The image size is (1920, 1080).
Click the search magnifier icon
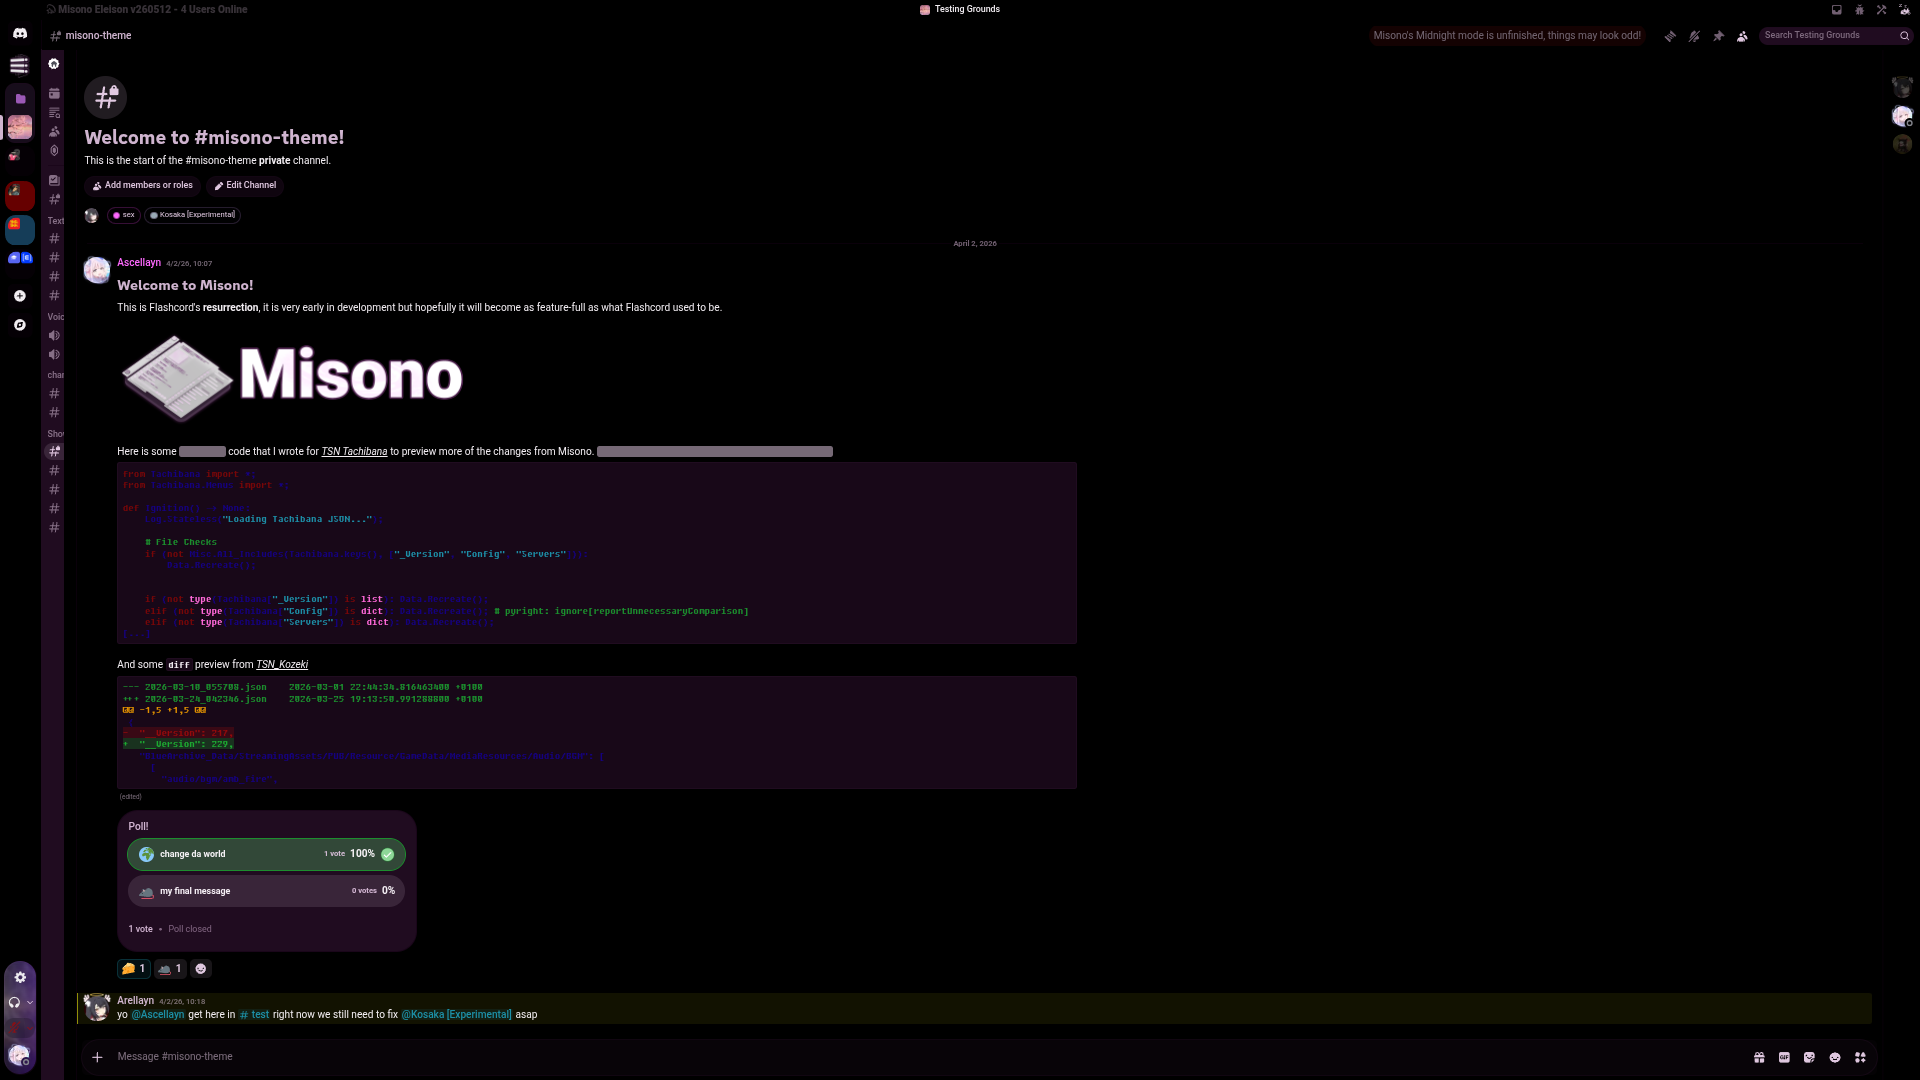tap(1904, 36)
